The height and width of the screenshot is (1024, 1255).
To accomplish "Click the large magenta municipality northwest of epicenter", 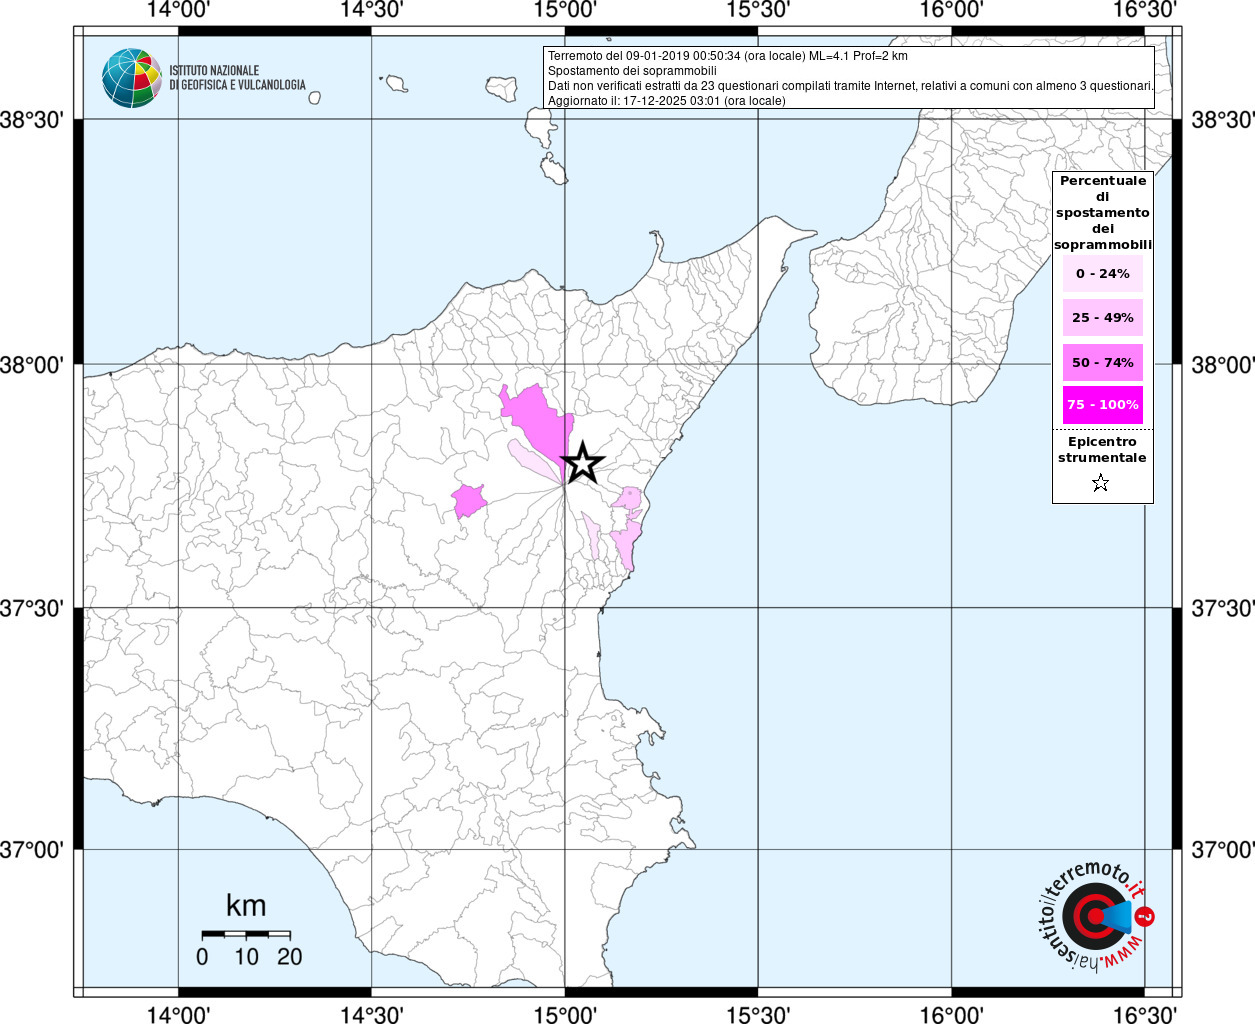I will pos(536,414).
